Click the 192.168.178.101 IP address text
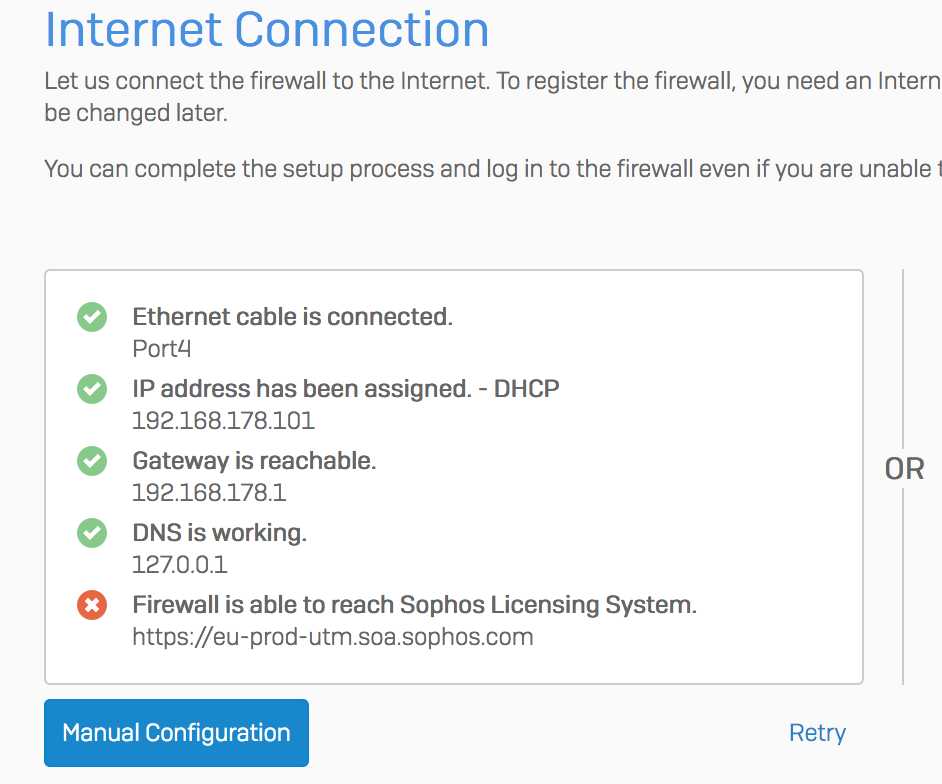The image size is (942, 784). [223, 421]
